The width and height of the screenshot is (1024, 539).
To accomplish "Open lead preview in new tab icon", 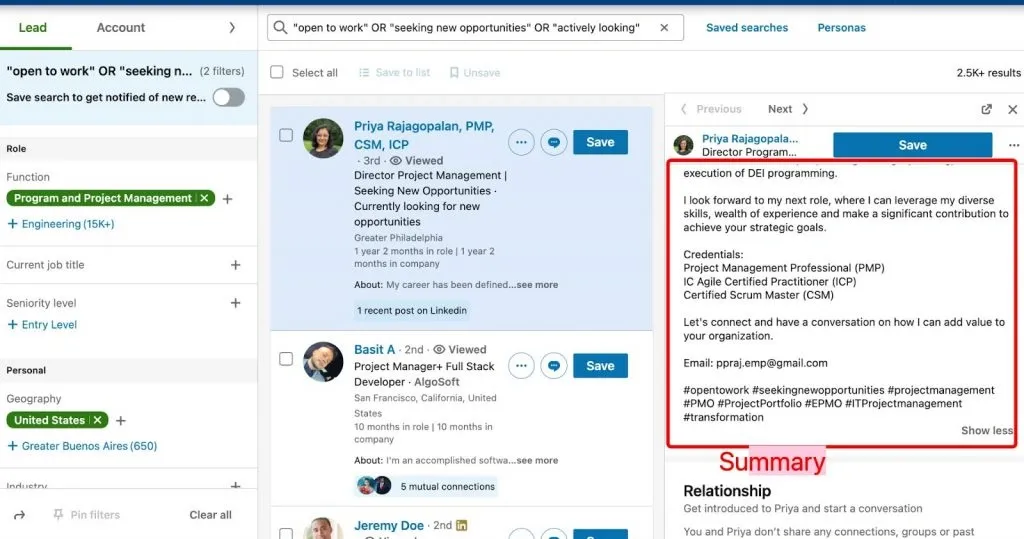I will [x=986, y=109].
